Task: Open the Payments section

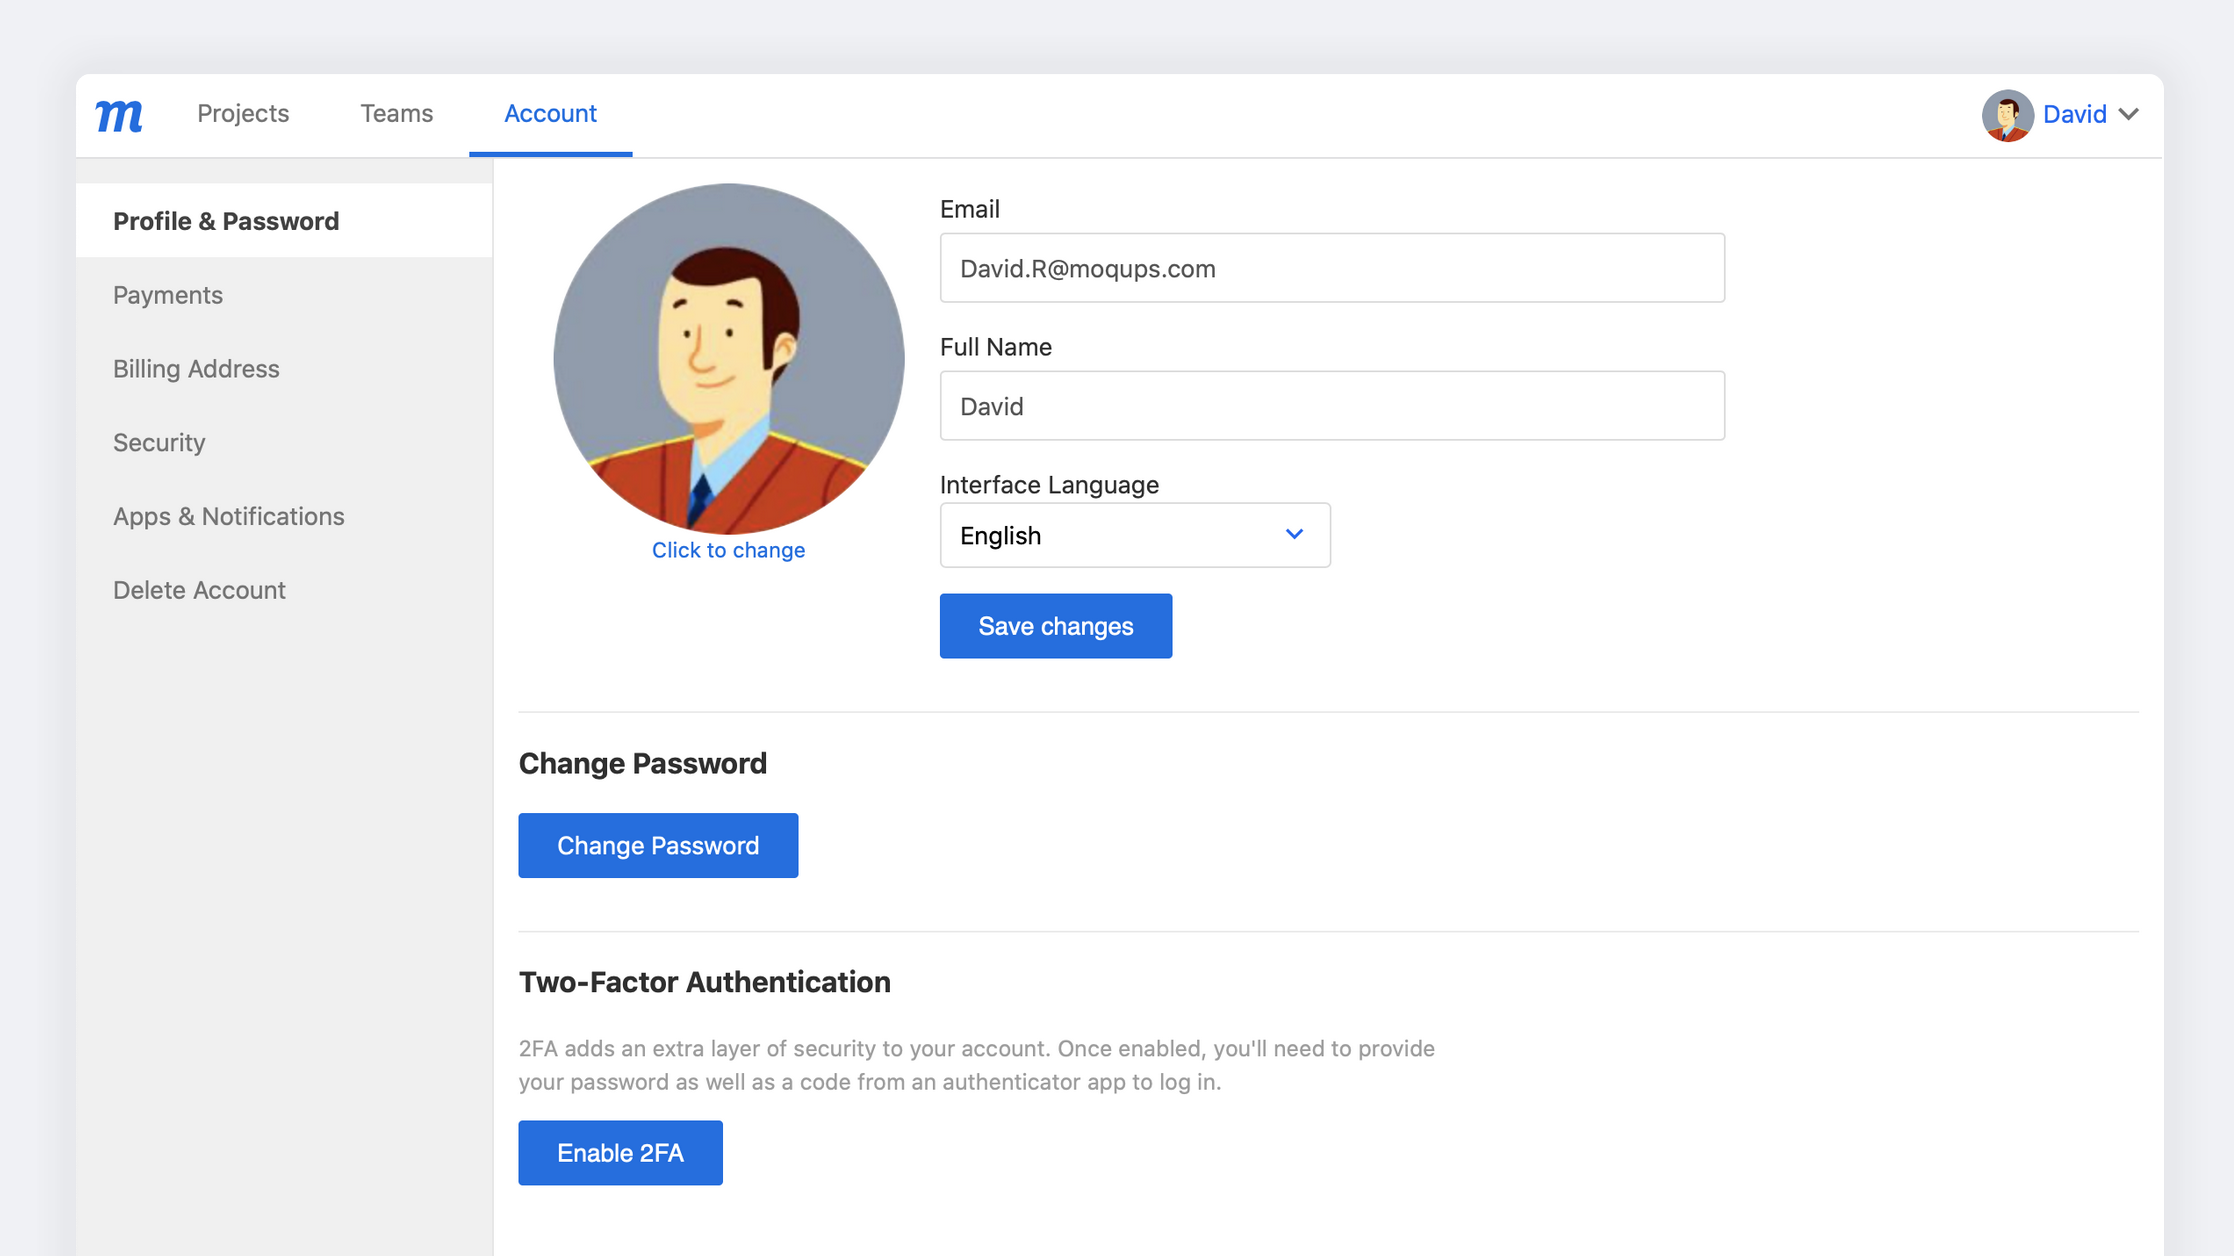Action: (x=167, y=294)
